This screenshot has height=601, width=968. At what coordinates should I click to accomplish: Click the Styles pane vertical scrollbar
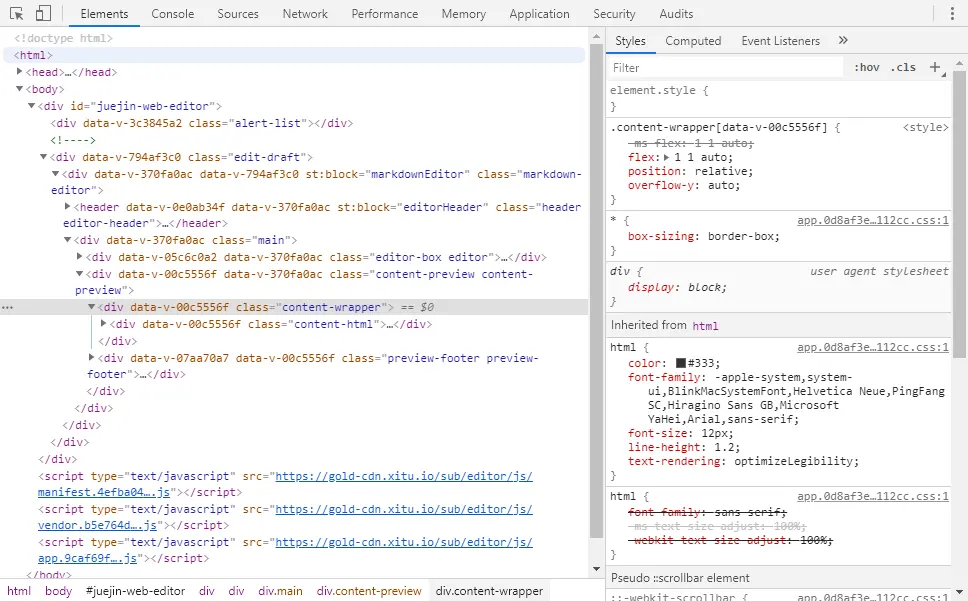(x=959, y=213)
